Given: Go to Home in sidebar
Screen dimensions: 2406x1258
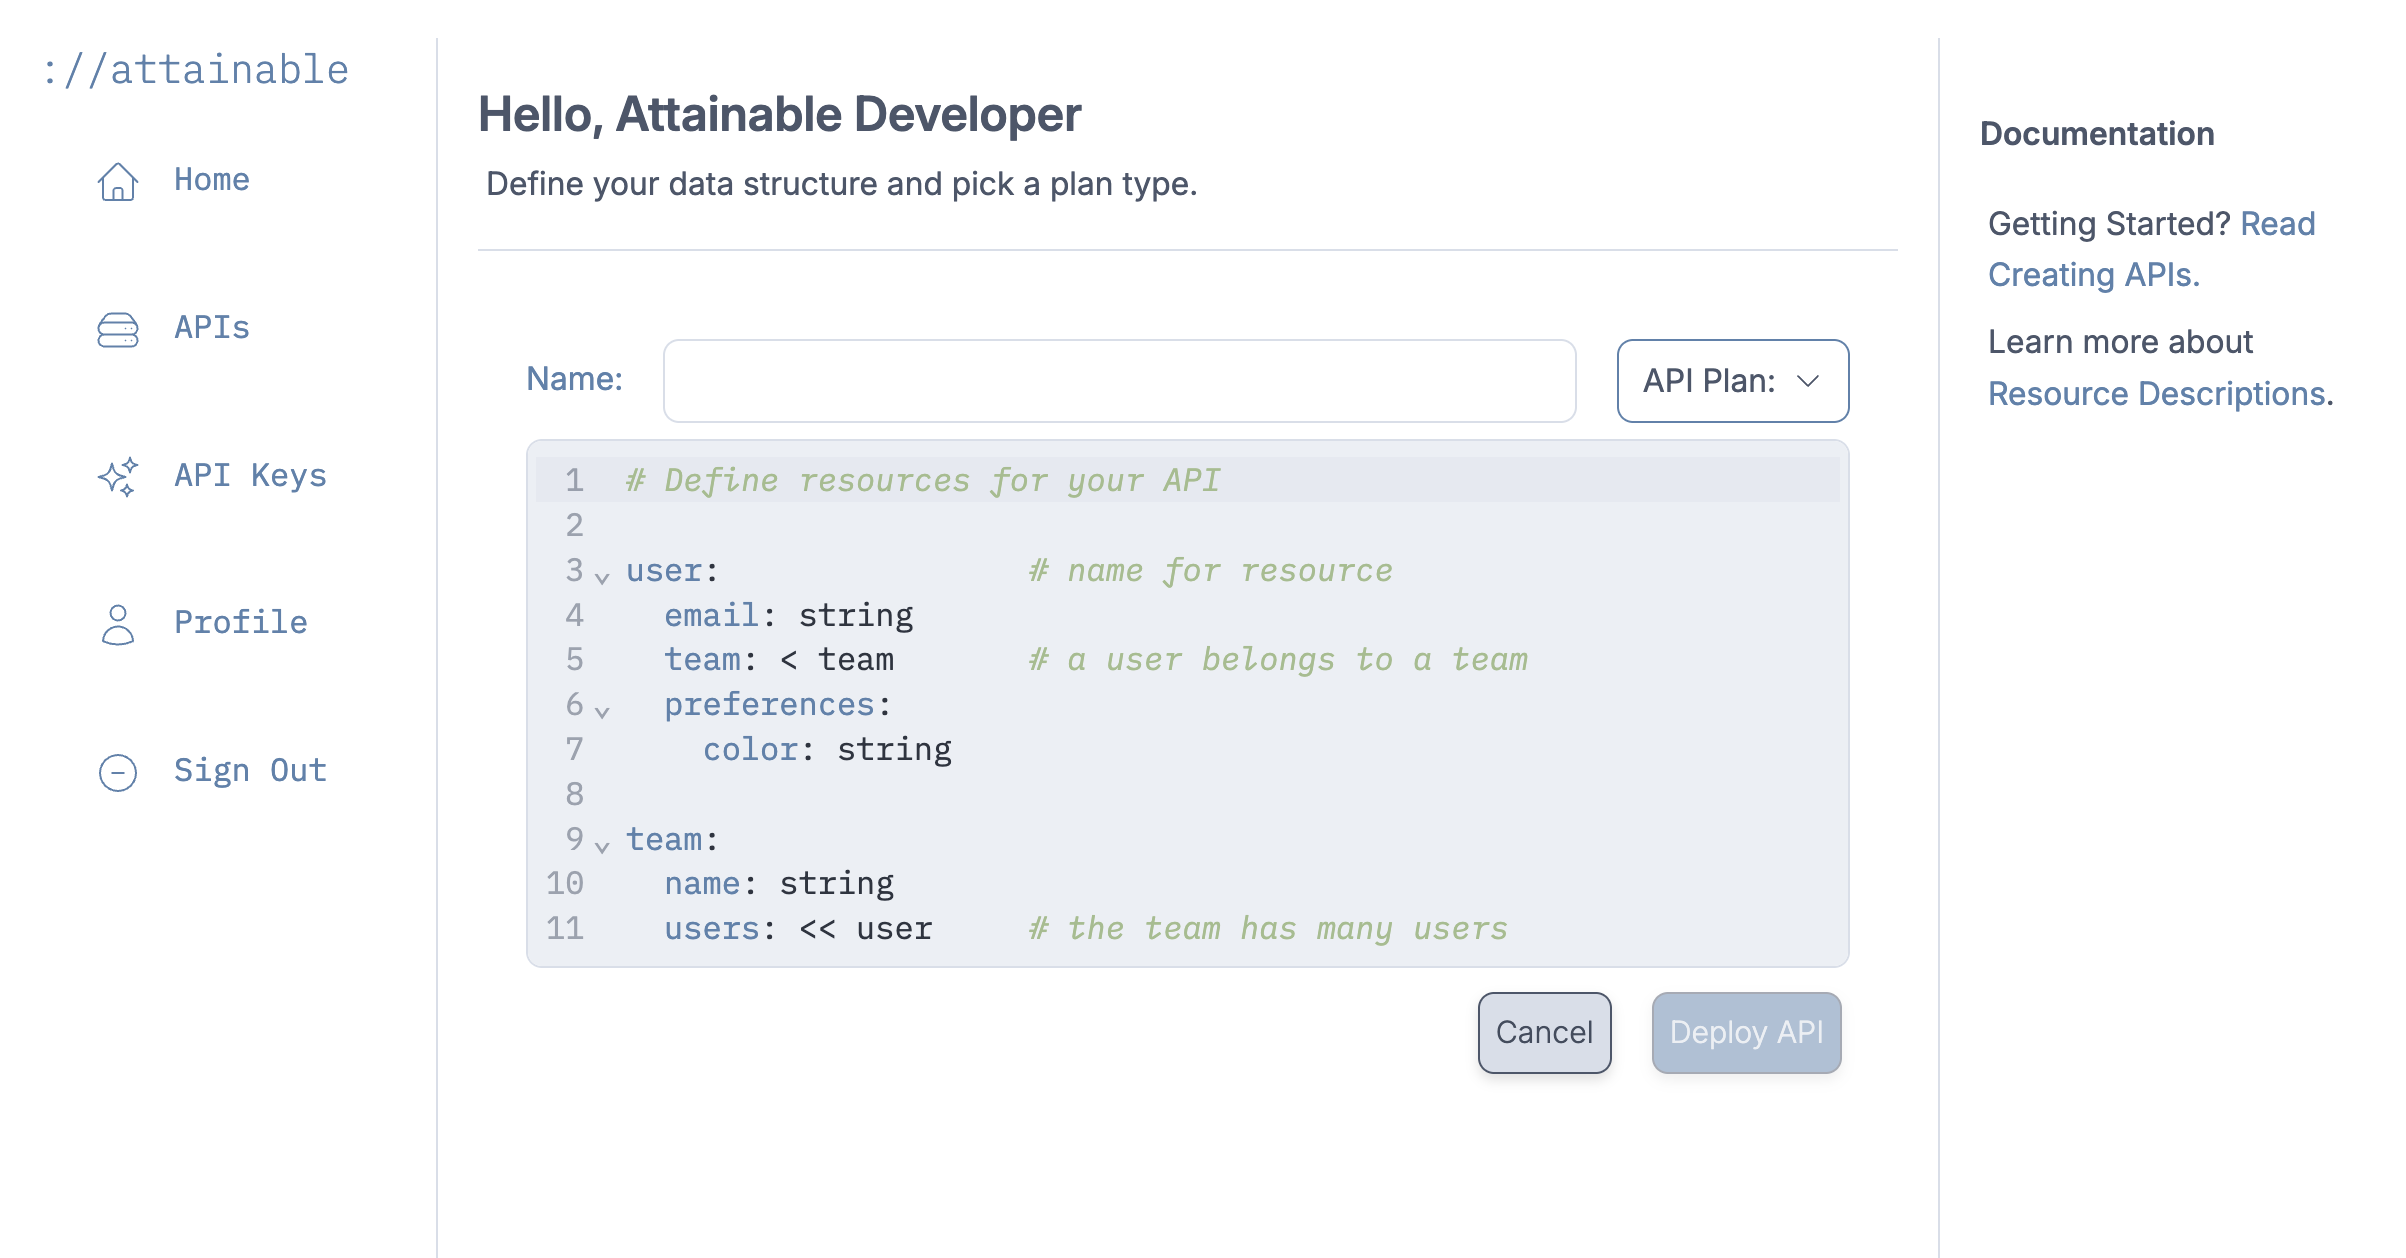Looking at the screenshot, I should (x=212, y=180).
